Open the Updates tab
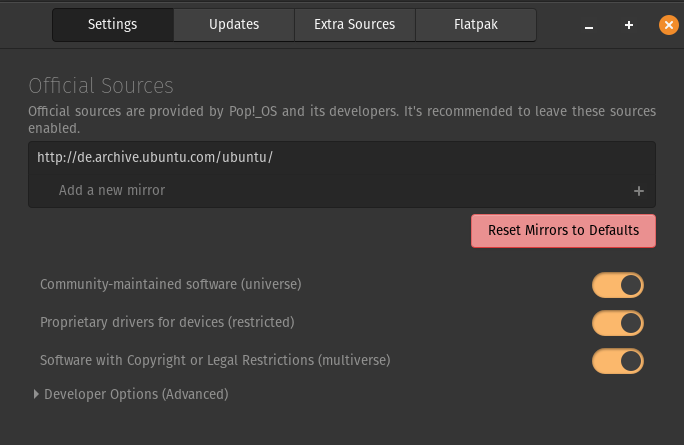Image resolution: width=684 pixels, height=445 pixels. click(x=234, y=24)
